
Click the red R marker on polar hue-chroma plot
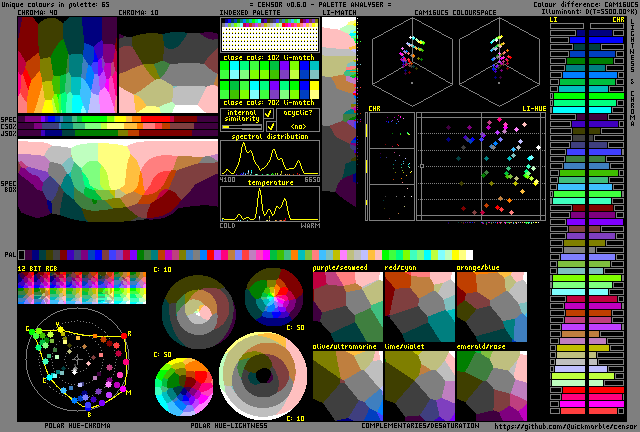(130, 335)
